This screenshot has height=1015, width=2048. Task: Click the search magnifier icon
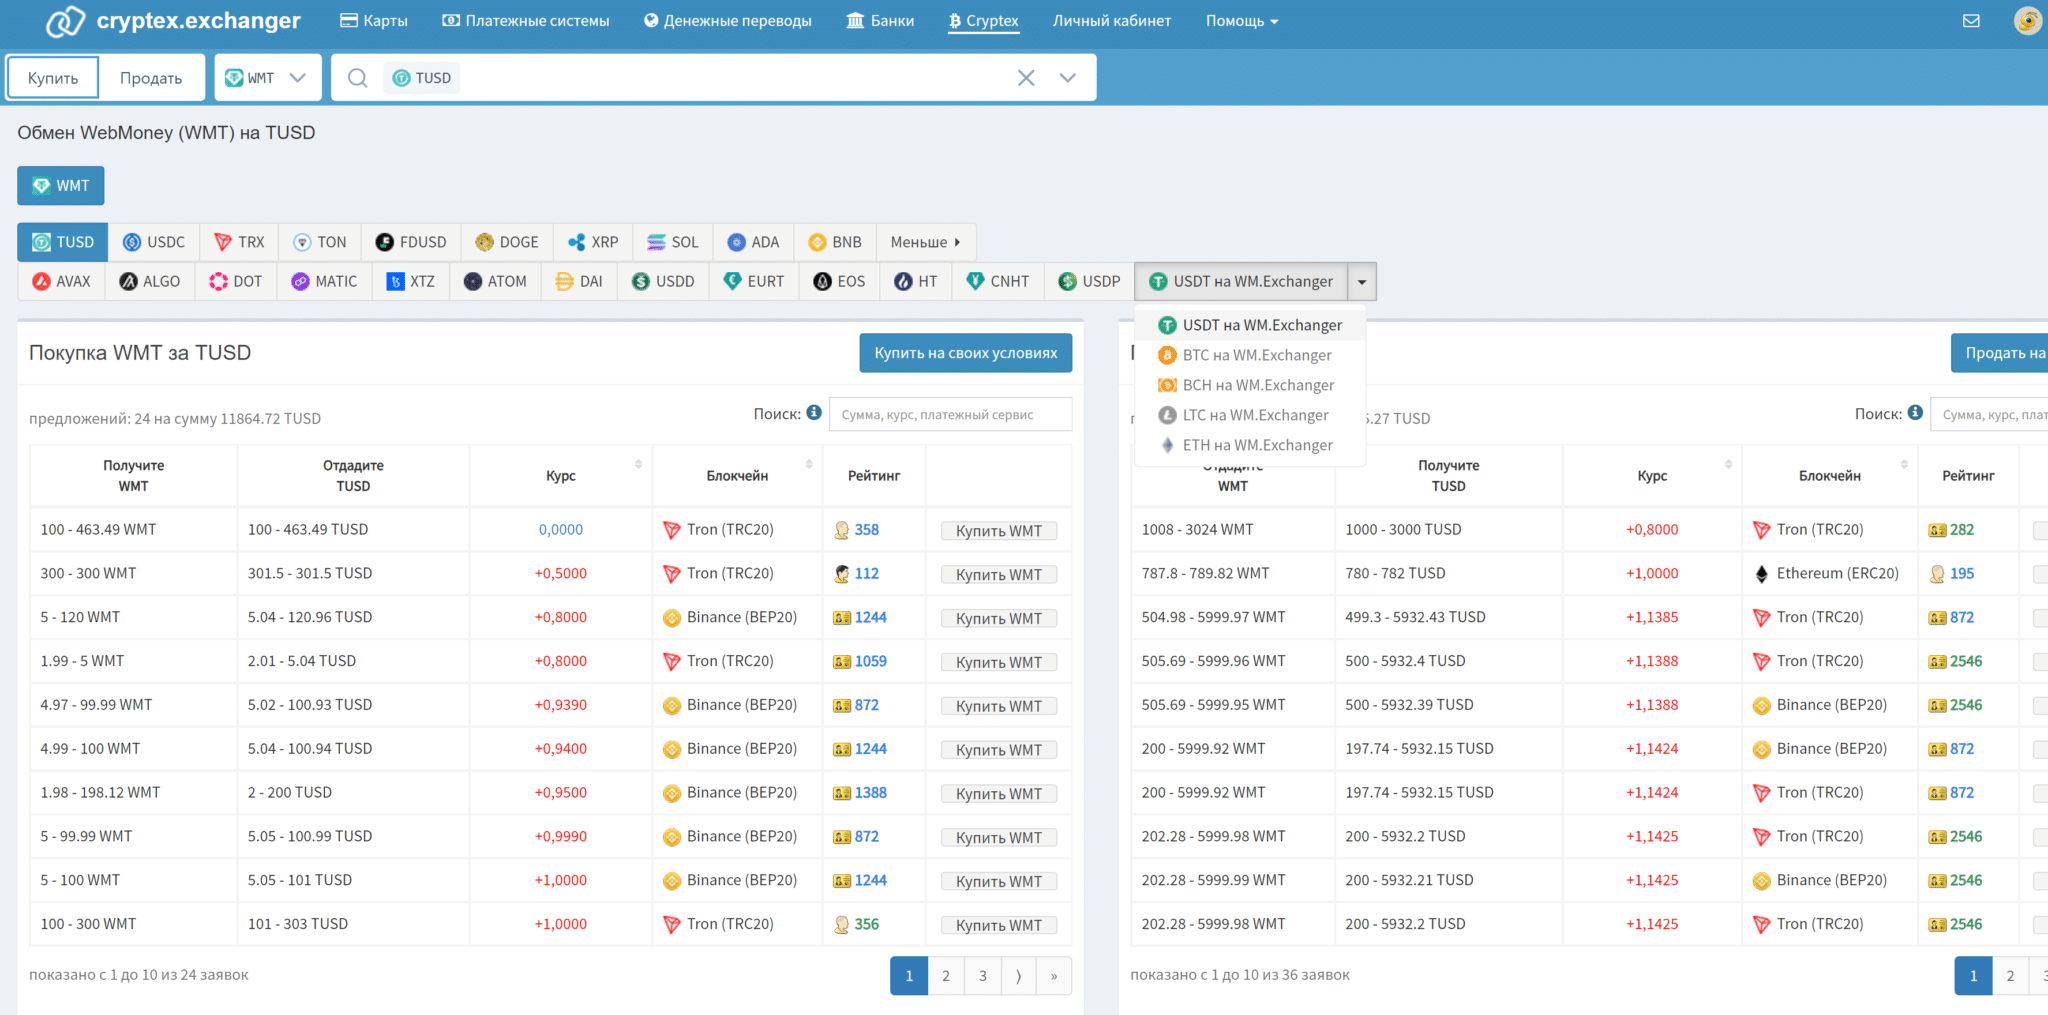[x=357, y=78]
